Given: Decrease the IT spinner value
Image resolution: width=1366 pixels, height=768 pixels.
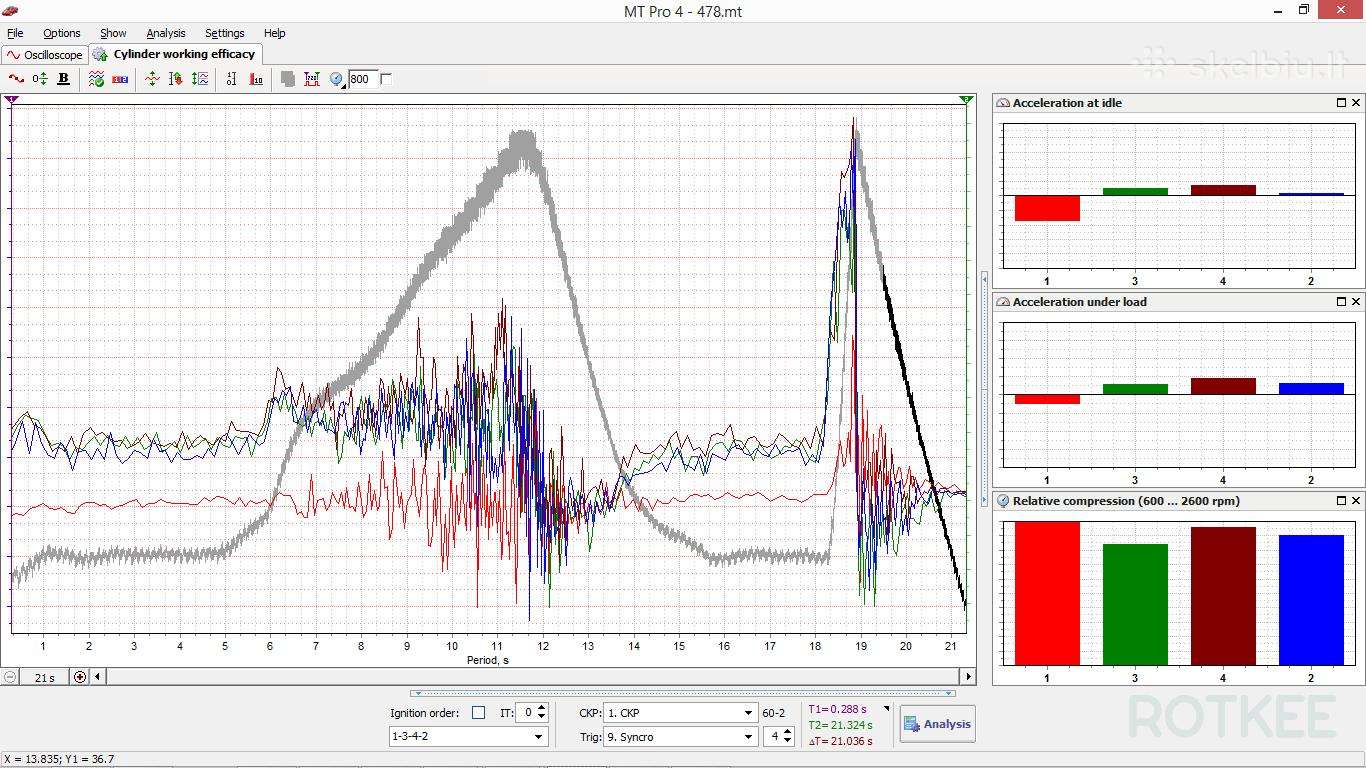Looking at the screenshot, I should 542,717.
